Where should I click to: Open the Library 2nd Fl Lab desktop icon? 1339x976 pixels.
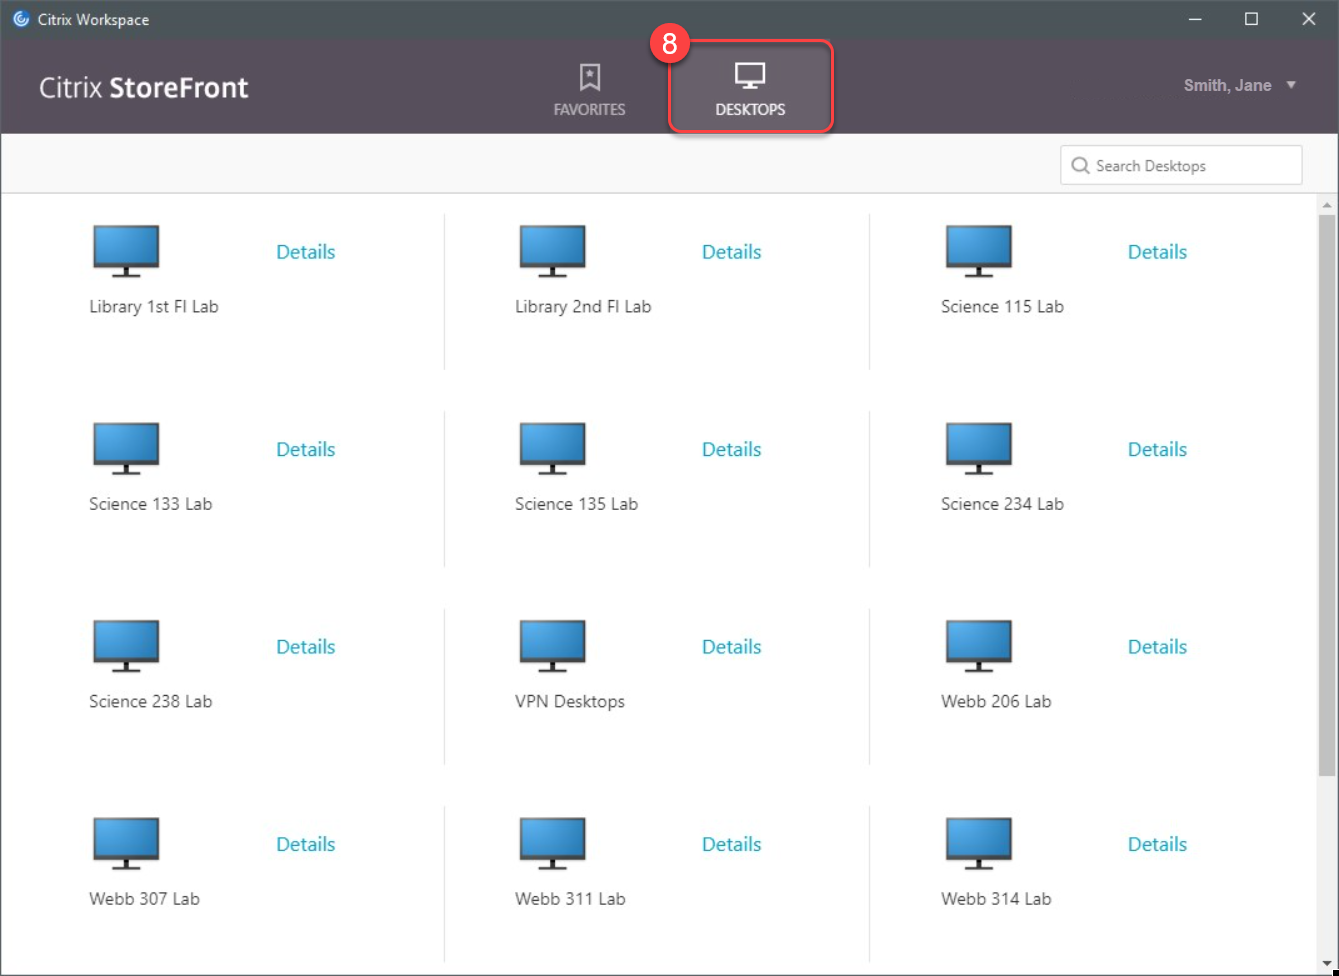coord(552,251)
